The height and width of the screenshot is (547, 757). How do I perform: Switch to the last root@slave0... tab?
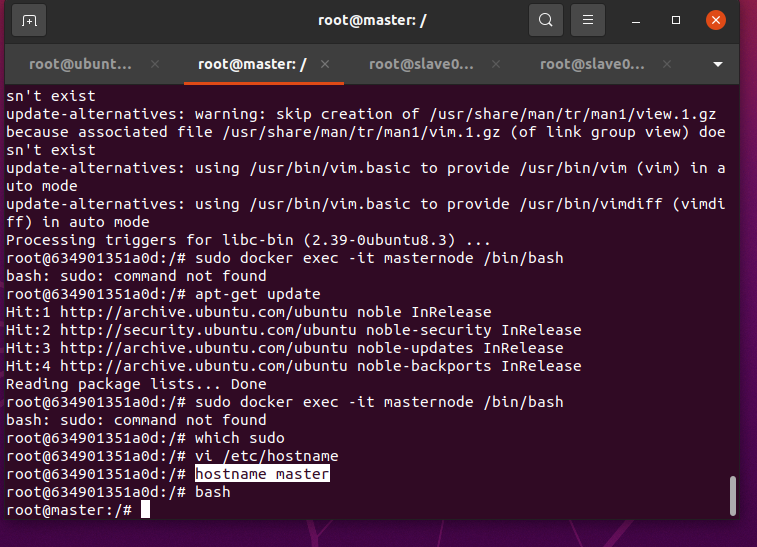592,64
